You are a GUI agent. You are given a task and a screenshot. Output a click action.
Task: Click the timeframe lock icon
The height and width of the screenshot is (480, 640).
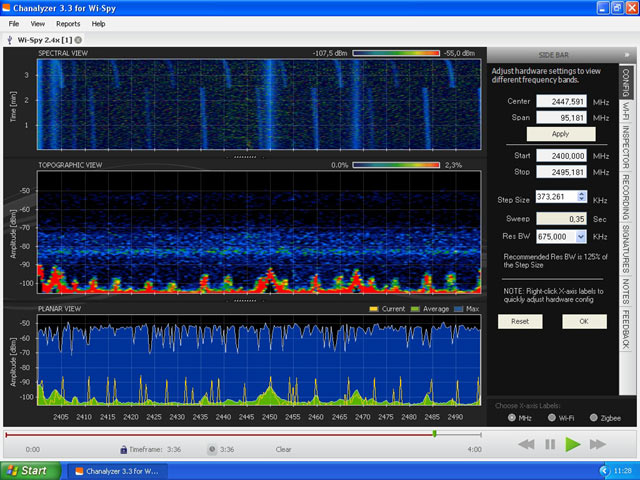point(124,449)
